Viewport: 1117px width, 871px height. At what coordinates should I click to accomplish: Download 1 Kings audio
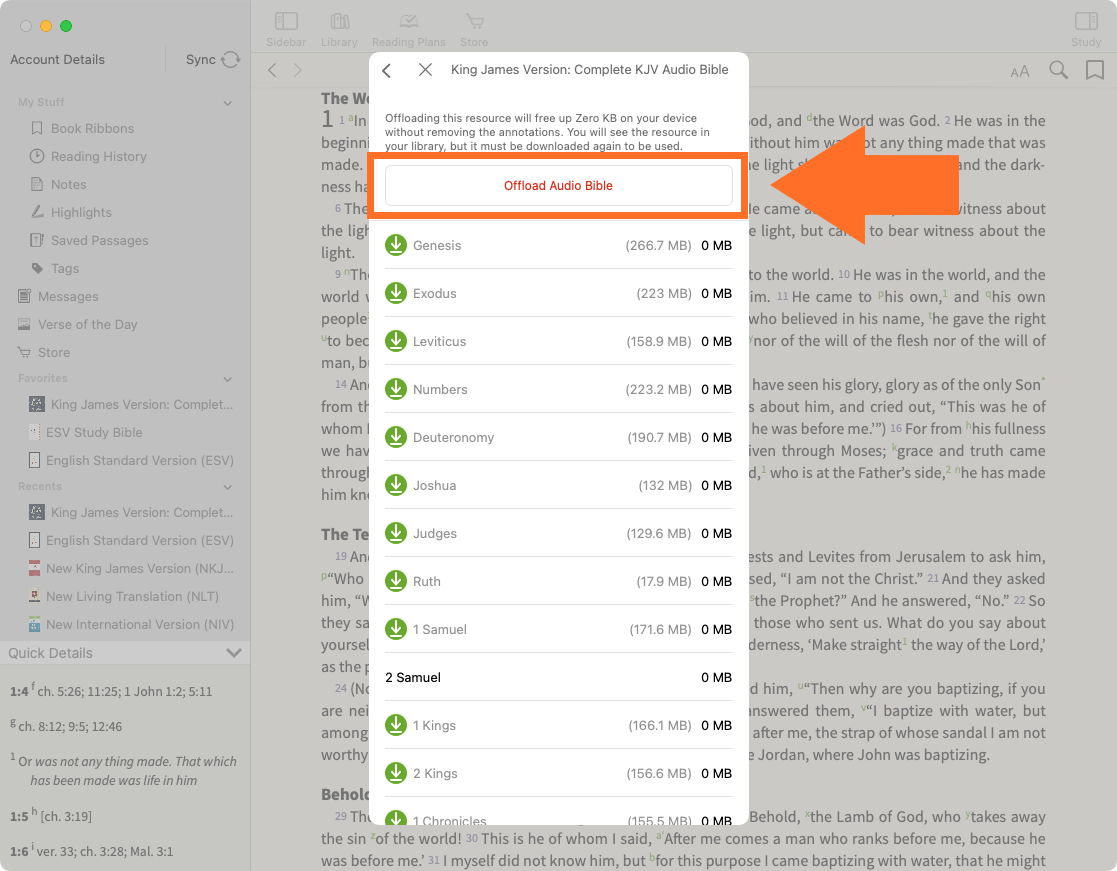396,725
